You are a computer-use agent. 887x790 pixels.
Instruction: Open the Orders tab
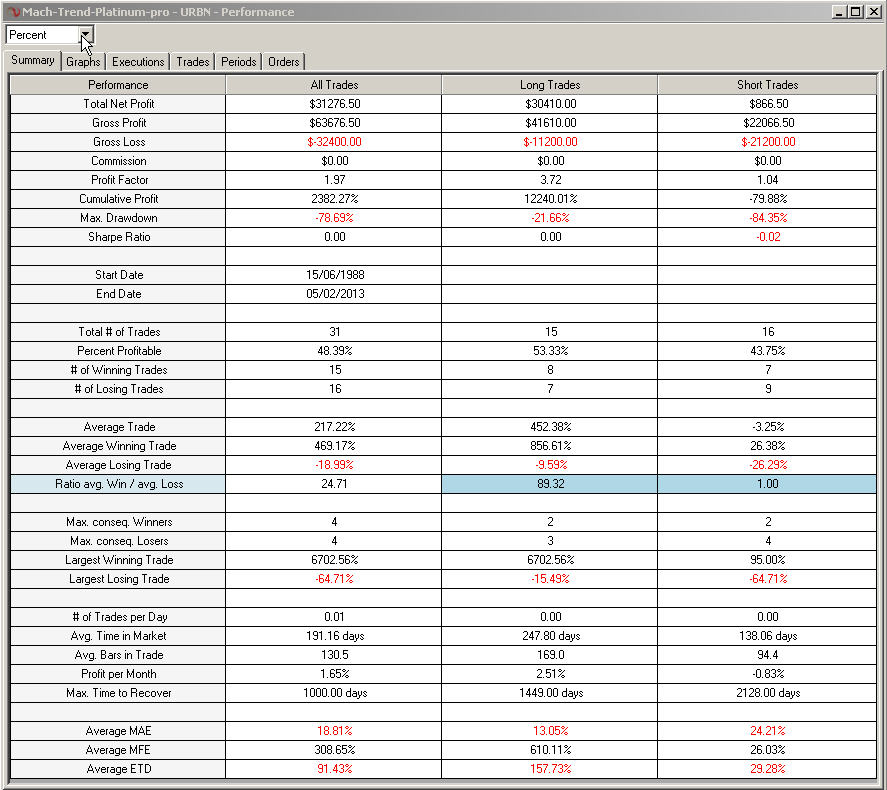coord(284,61)
